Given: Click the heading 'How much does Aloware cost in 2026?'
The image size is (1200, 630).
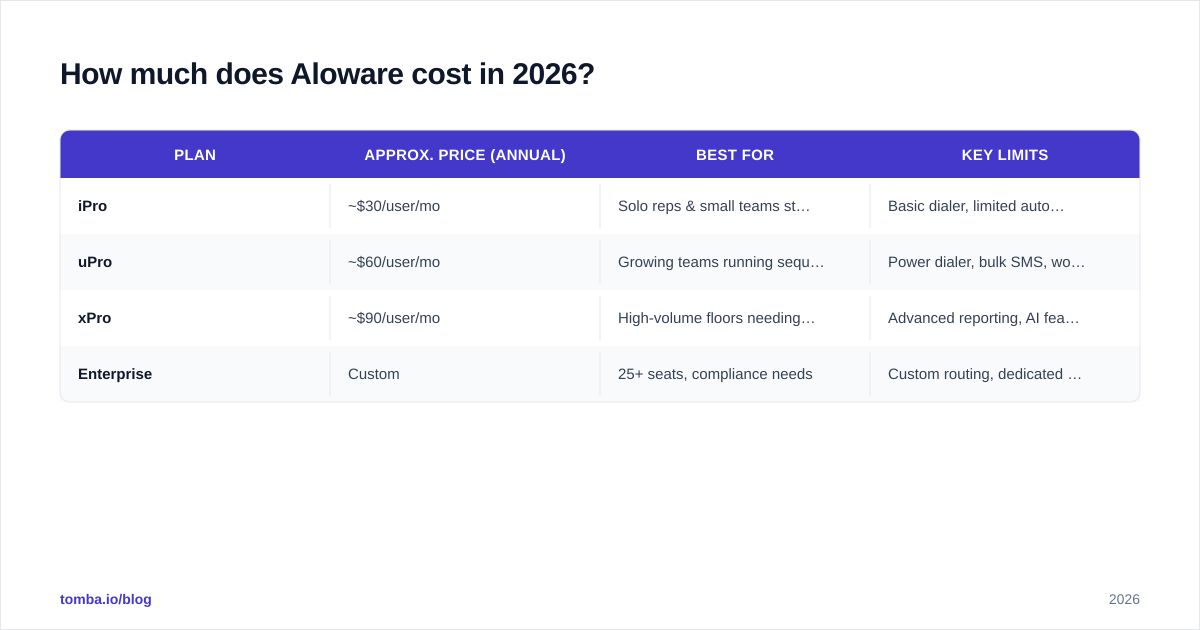Looking at the screenshot, I should (327, 74).
